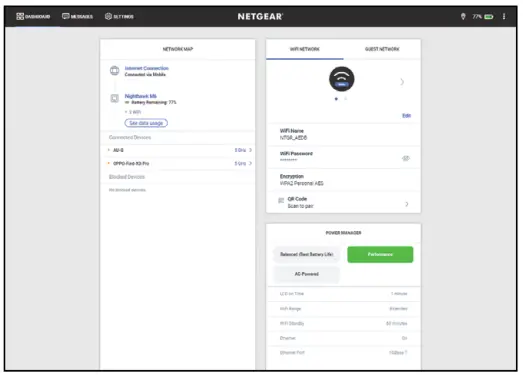Viewport: 523px width, 375px height.
Task: Switch to the Guest Network tab
Action: 382,49
